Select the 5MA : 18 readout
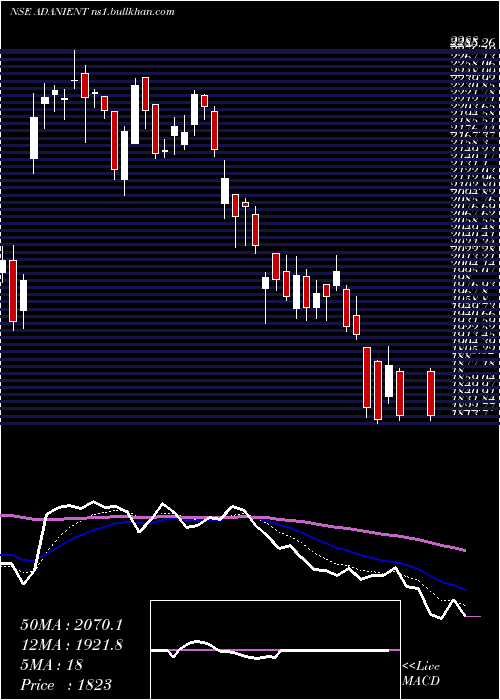Viewport: 500px width, 700px height. click(51, 665)
